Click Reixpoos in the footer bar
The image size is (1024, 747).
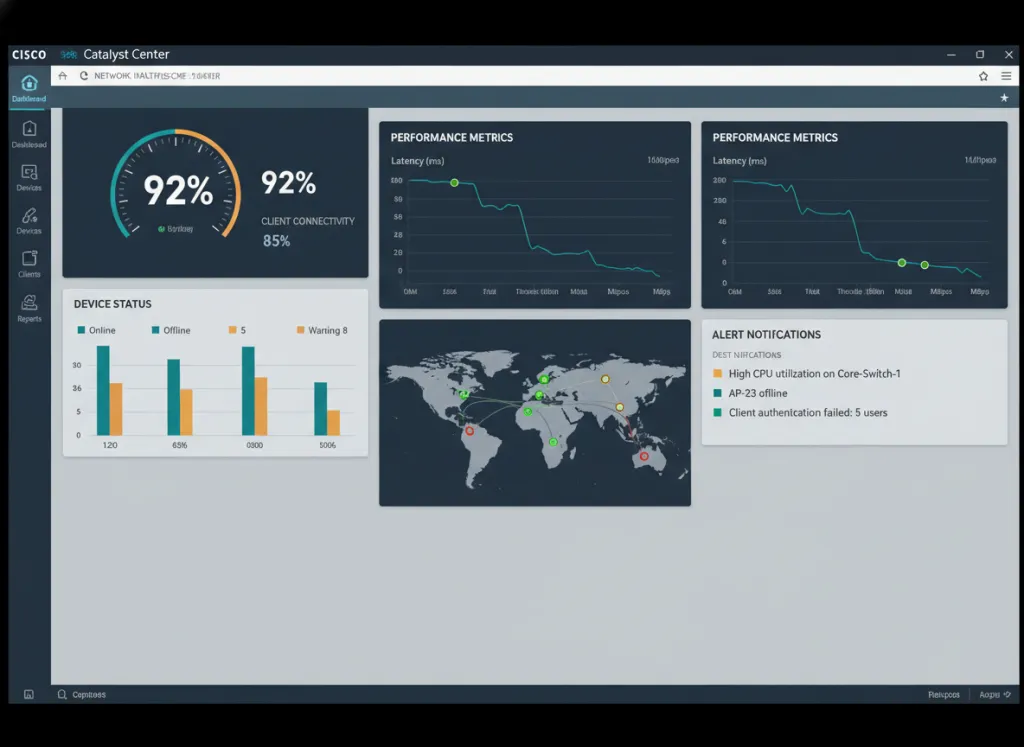tap(944, 695)
